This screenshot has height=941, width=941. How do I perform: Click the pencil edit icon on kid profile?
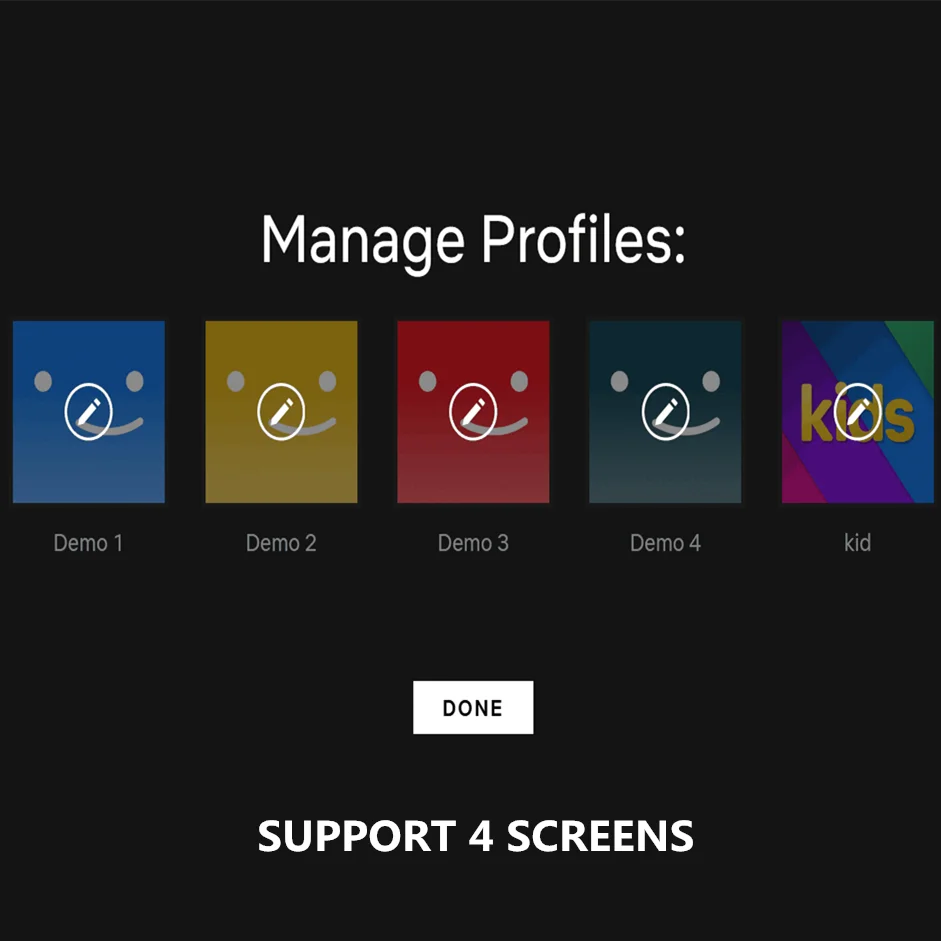click(x=857, y=412)
